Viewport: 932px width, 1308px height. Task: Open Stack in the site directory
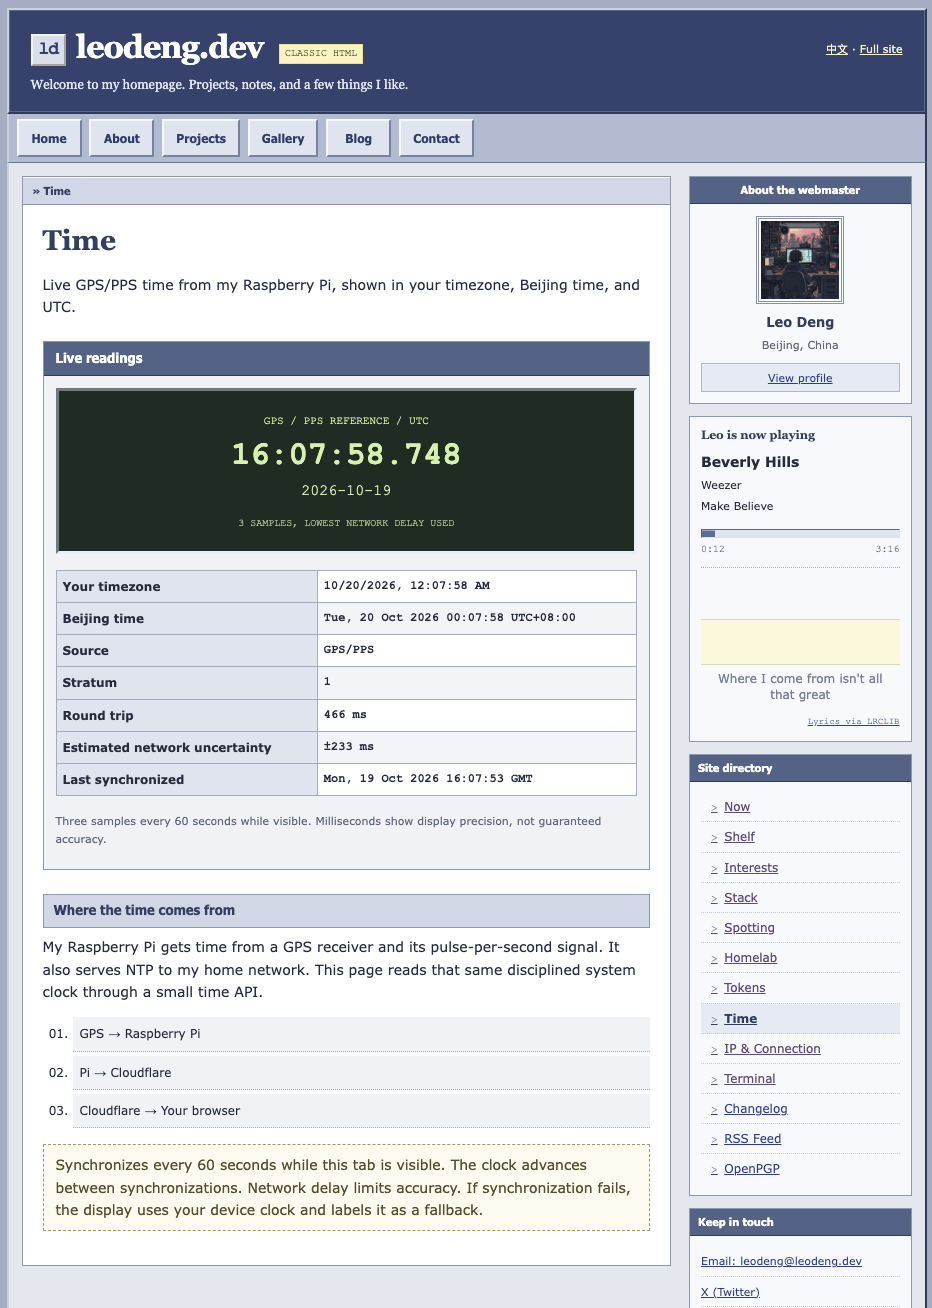point(741,898)
